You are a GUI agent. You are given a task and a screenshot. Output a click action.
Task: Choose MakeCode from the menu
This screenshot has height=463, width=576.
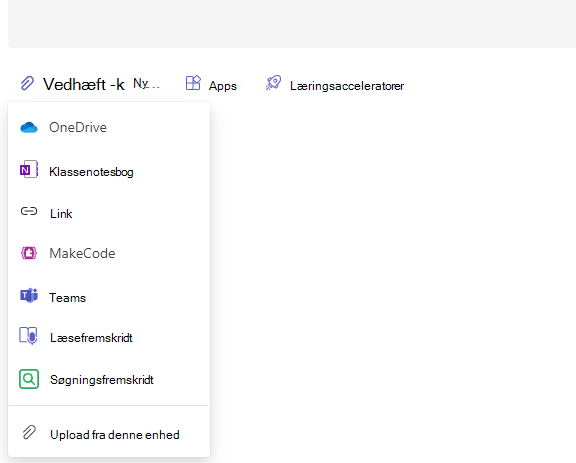coord(82,254)
